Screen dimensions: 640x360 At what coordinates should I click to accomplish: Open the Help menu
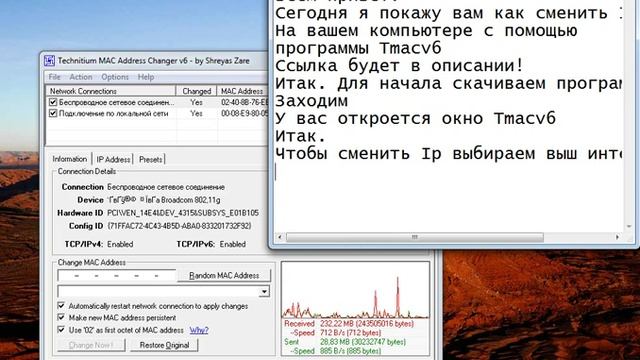(x=146, y=77)
